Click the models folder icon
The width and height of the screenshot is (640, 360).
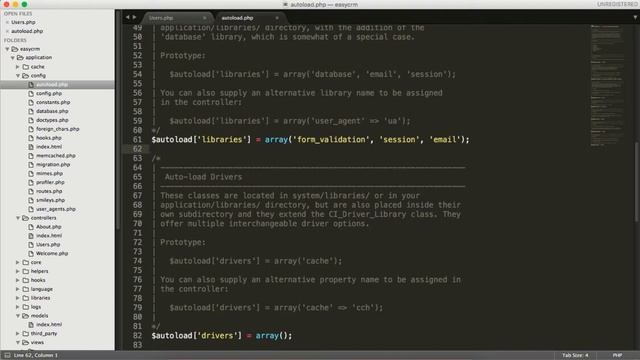25,316
